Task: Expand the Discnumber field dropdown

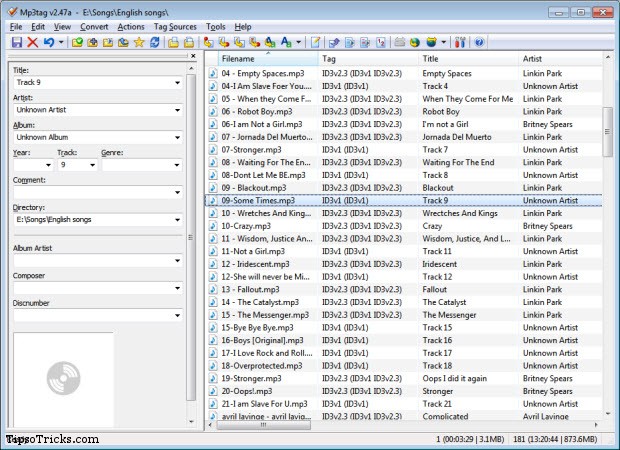Action: 177,316
